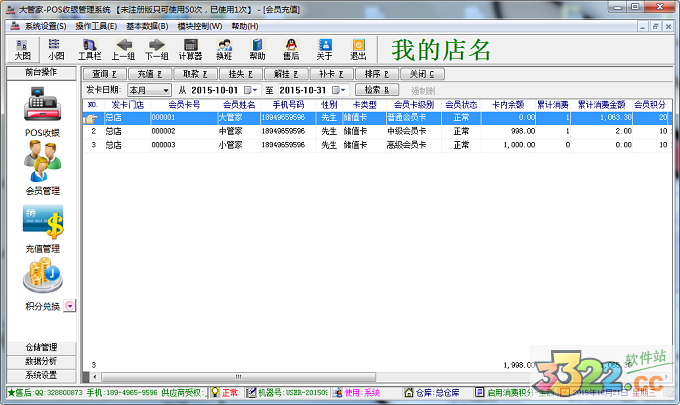The image size is (680, 405).
Task: Expand sidebar list arrow beside 积分兑换
Action: click(70, 306)
